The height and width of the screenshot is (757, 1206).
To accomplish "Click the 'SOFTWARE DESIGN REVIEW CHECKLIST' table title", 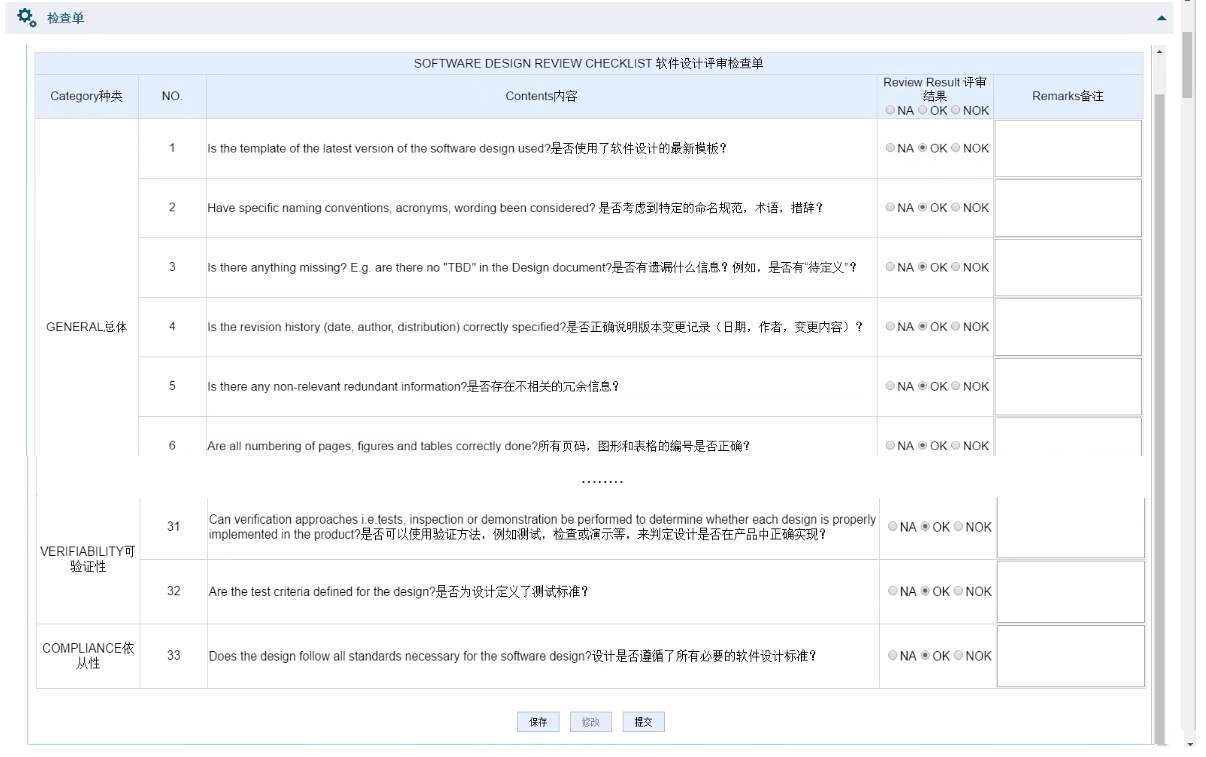I will 589,63.
